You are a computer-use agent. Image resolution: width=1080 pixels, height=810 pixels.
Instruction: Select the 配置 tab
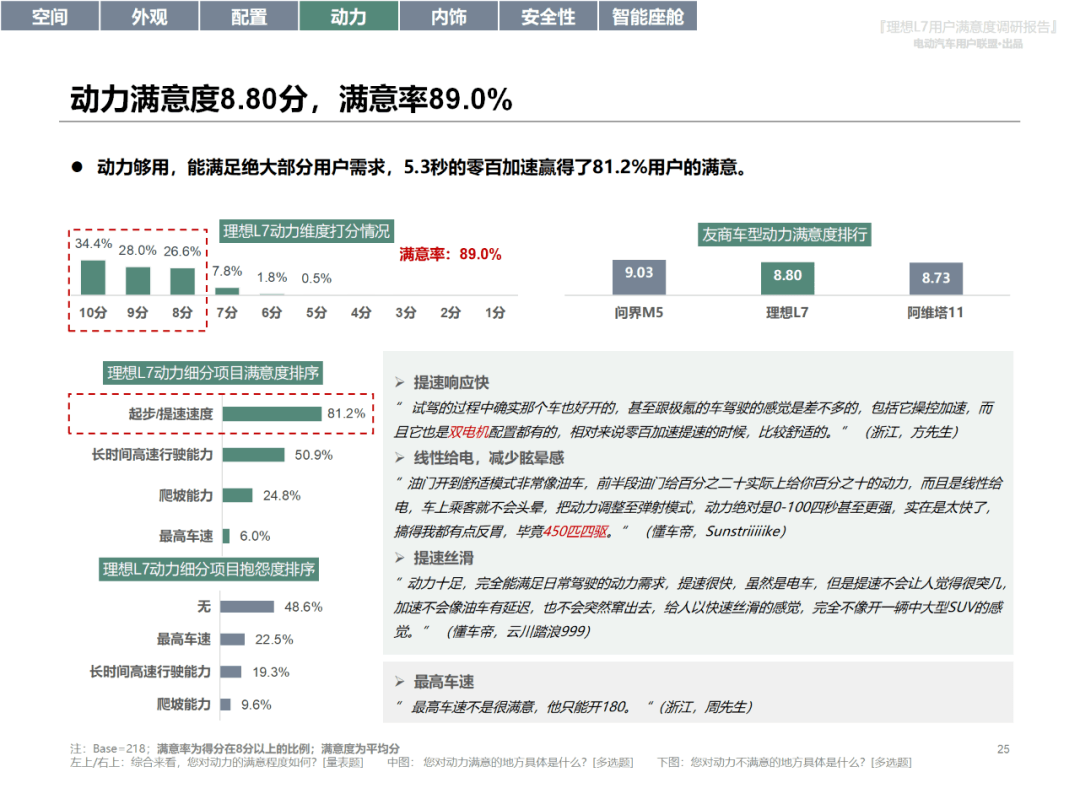point(249,16)
